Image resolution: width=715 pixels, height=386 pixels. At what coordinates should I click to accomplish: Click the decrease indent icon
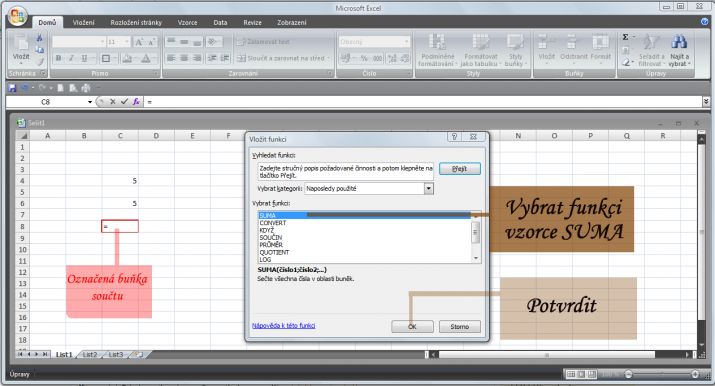click(x=212, y=58)
